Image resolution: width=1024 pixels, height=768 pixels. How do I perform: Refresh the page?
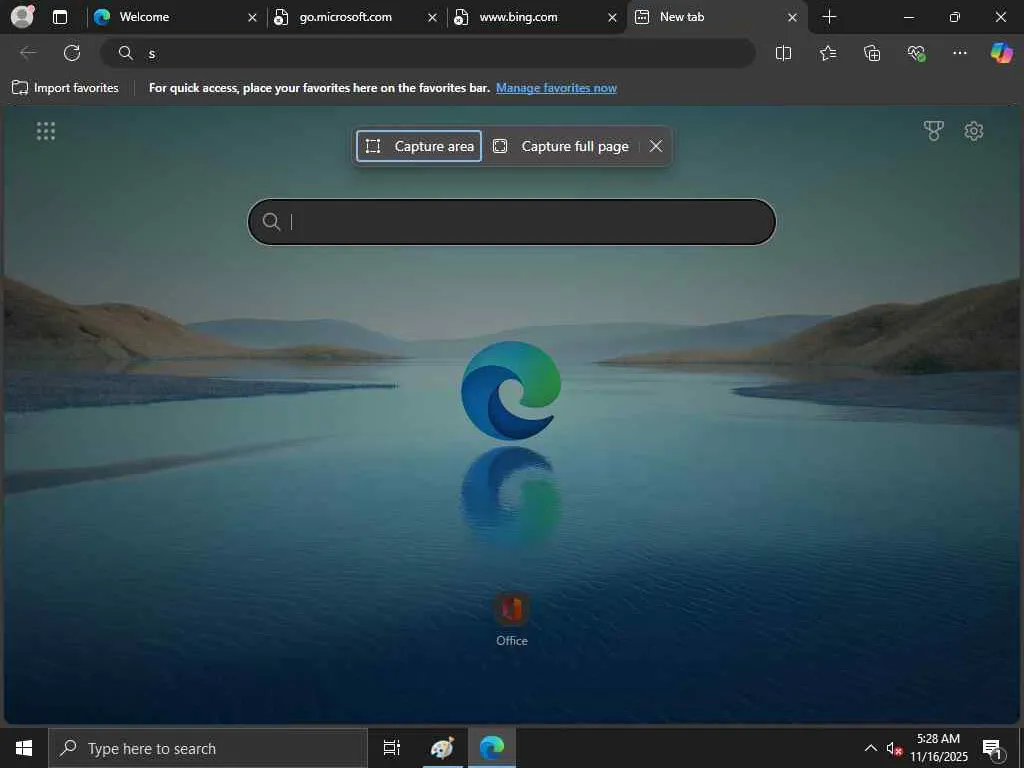[x=72, y=53]
